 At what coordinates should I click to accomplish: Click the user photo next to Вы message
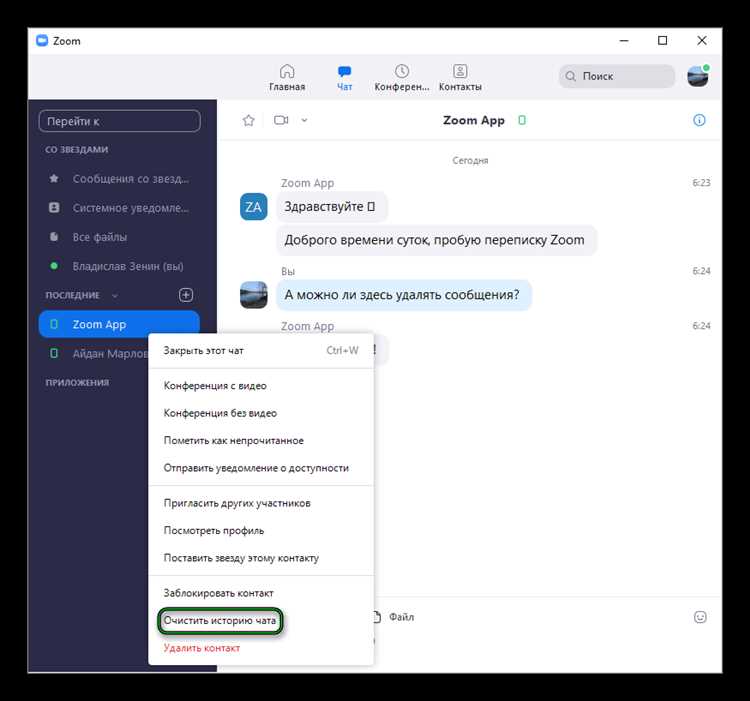pyautogui.click(x=254, y=295)
